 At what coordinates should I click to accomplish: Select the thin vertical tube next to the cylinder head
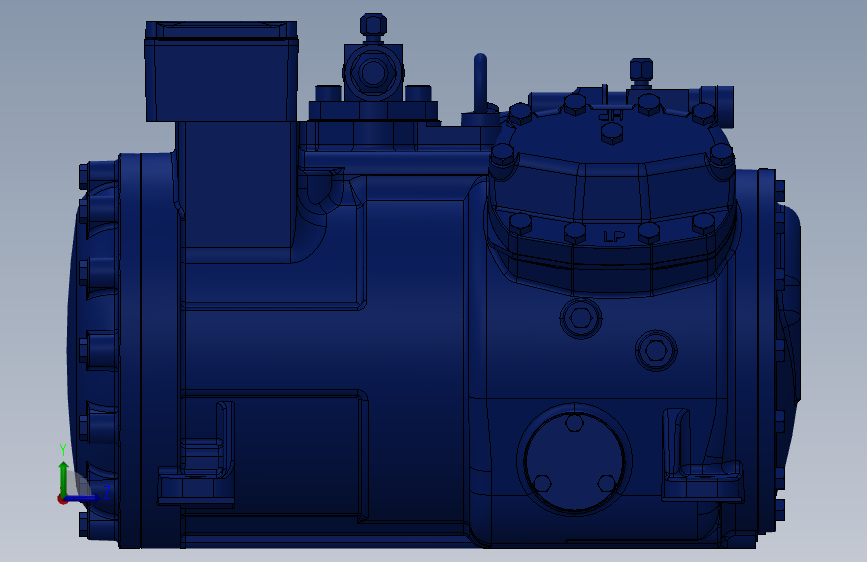tap(480, 83)
